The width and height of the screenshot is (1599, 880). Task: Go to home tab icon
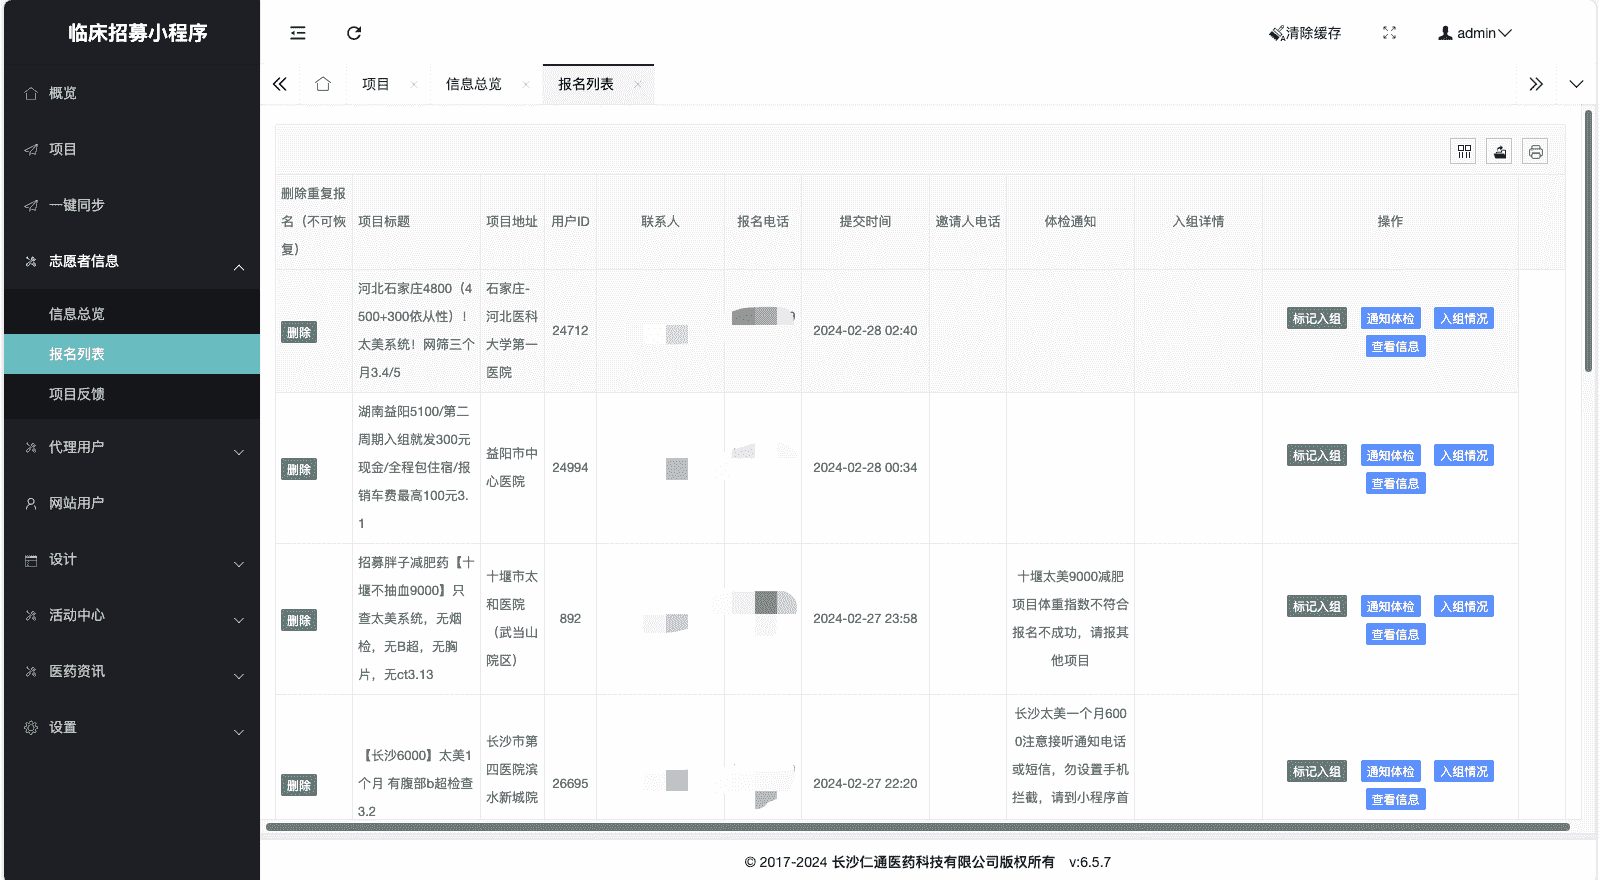coord(323,84)
